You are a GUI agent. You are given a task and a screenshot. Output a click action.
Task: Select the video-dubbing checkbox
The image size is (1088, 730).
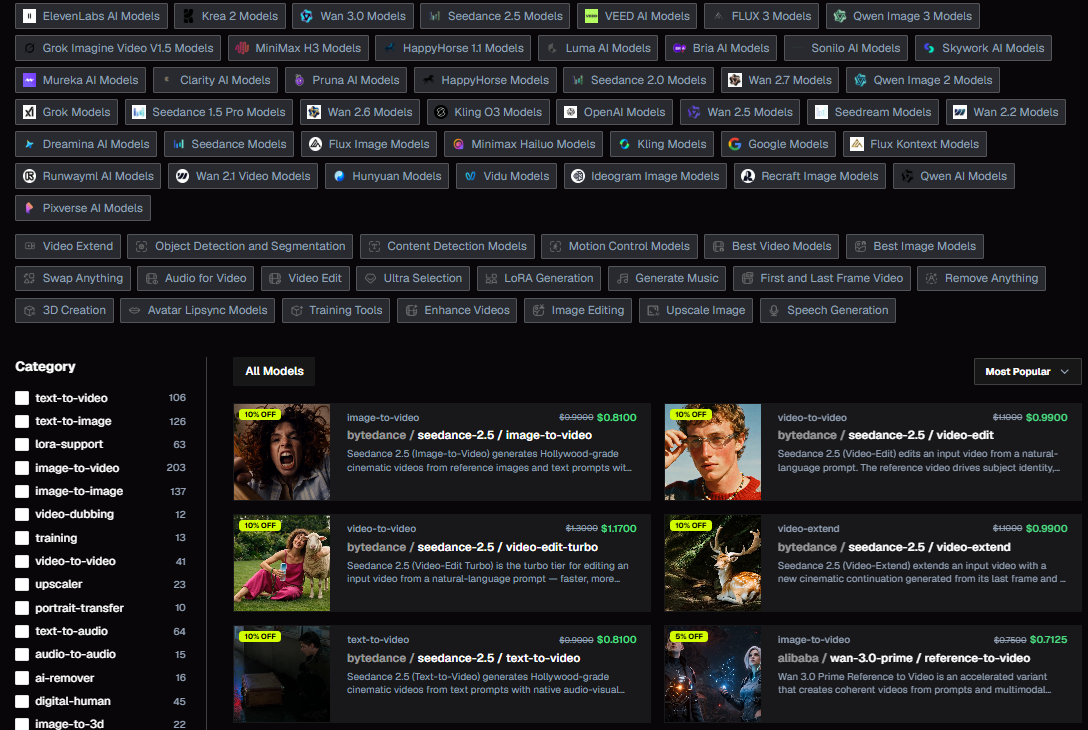tap(22, 514)
